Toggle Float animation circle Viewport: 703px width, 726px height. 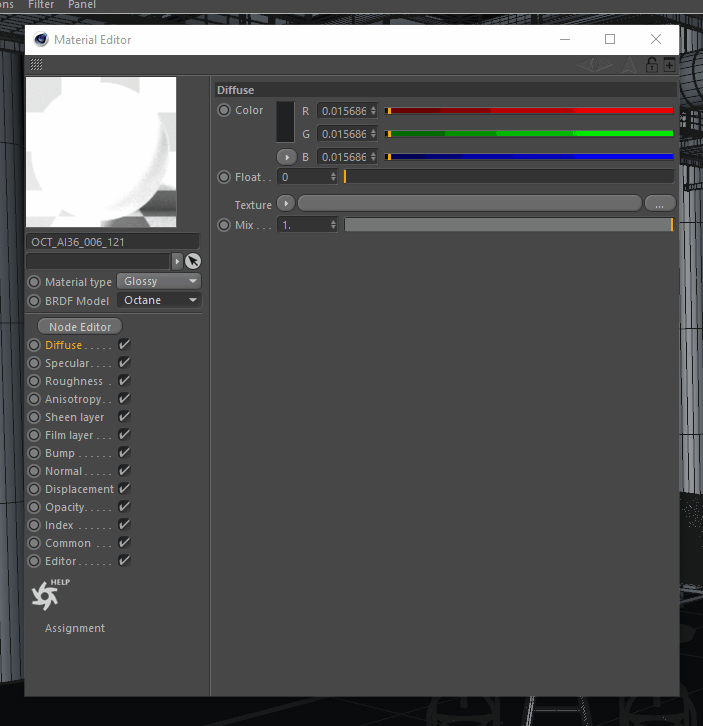tap(224, 177)
